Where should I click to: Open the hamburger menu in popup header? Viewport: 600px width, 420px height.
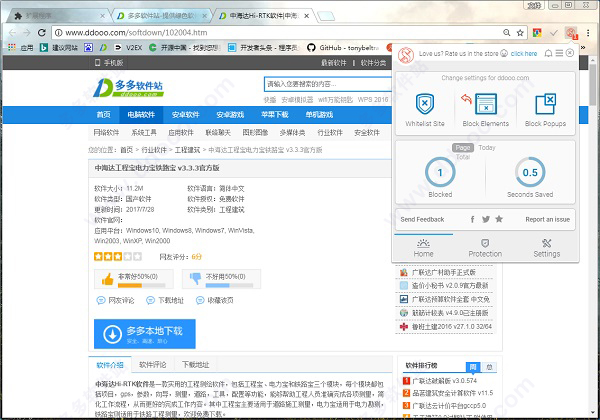click(x=559, y=53)
